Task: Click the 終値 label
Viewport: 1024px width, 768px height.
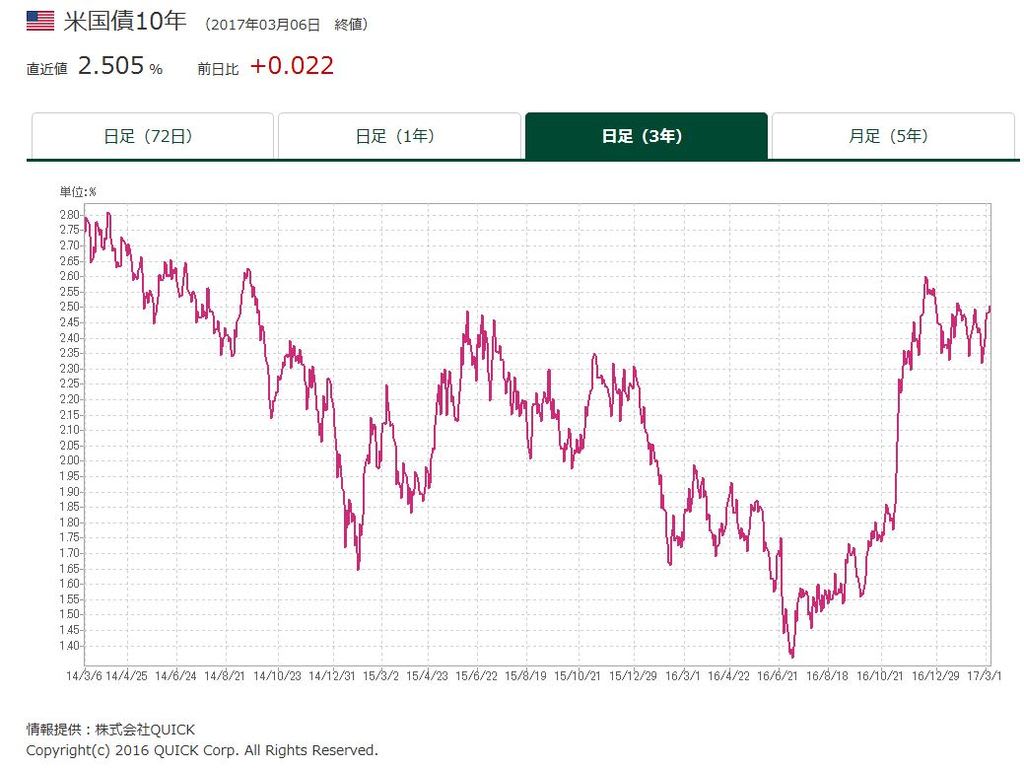Action: point(347,25)
